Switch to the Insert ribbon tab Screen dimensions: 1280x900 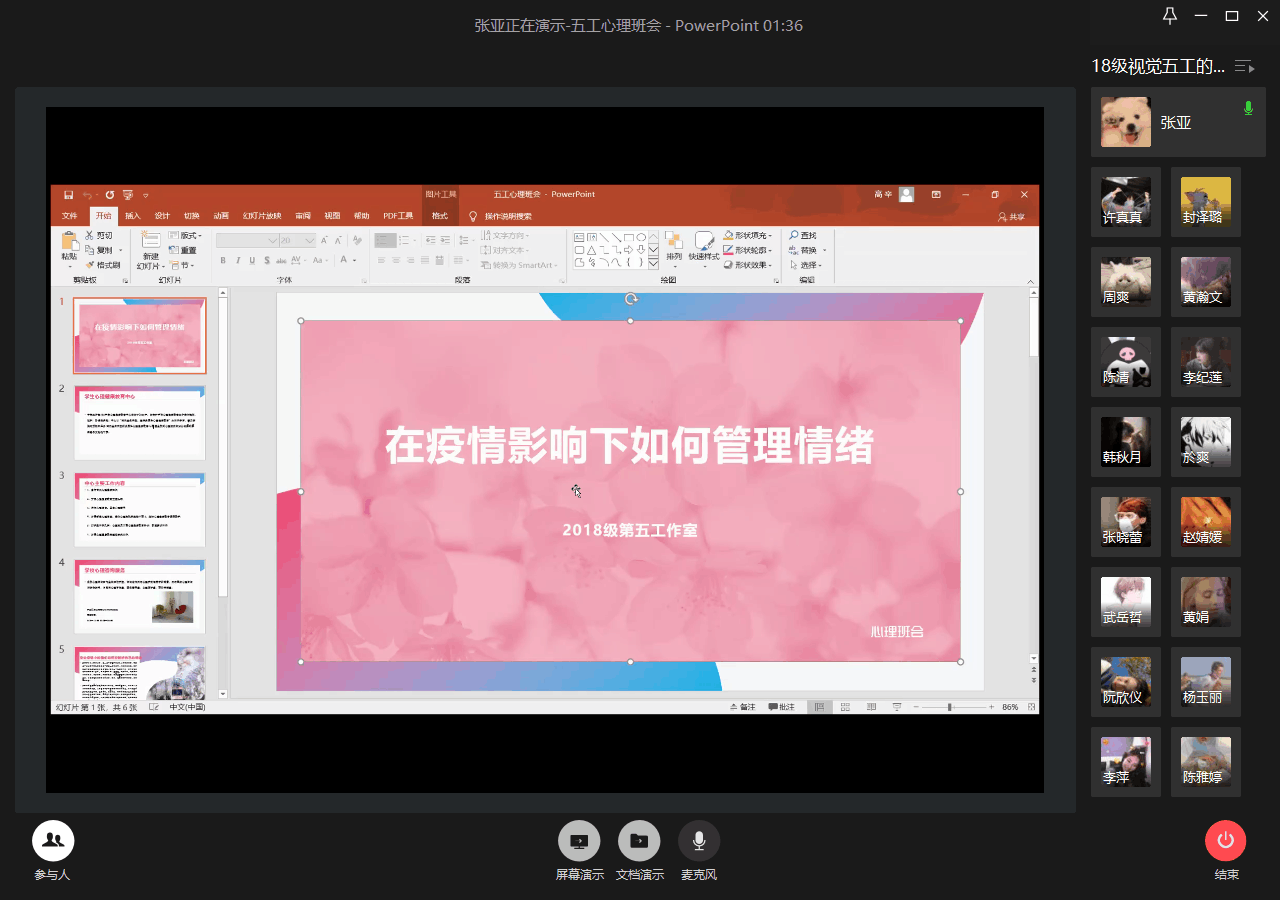pyautogui.click(x=133, y=216)
